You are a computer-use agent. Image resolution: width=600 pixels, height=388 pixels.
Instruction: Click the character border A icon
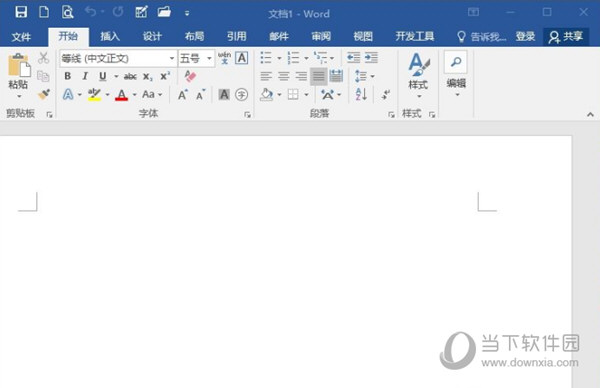241,58
